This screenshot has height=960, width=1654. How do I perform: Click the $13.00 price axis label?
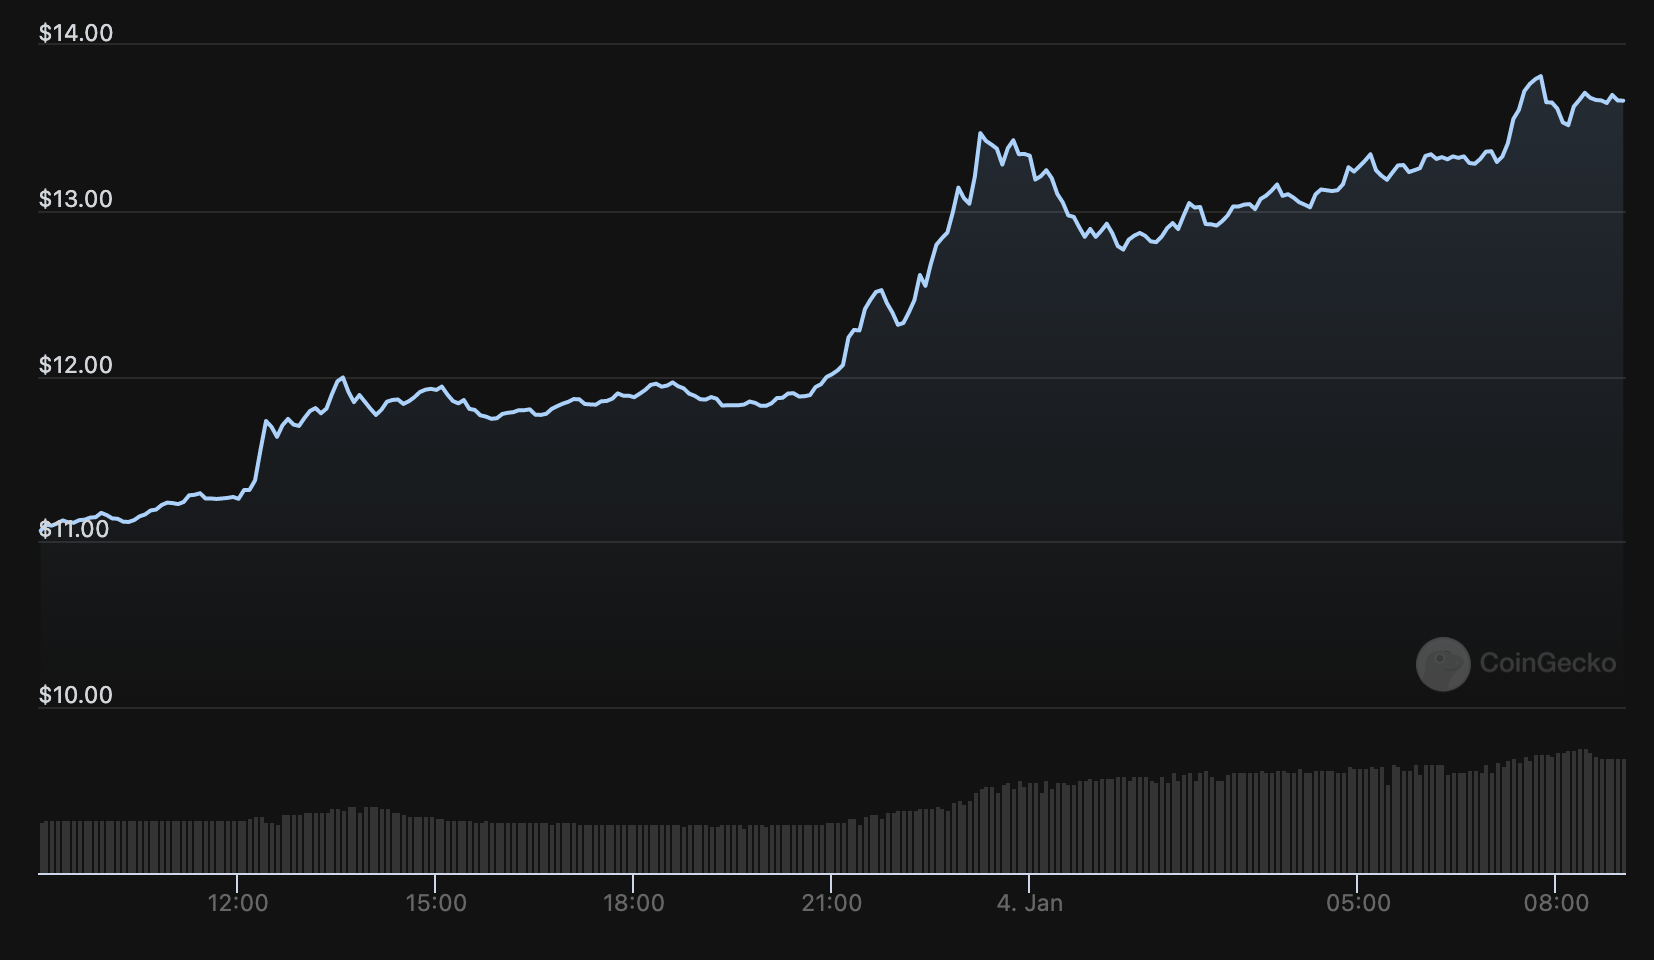pos(76,199)
